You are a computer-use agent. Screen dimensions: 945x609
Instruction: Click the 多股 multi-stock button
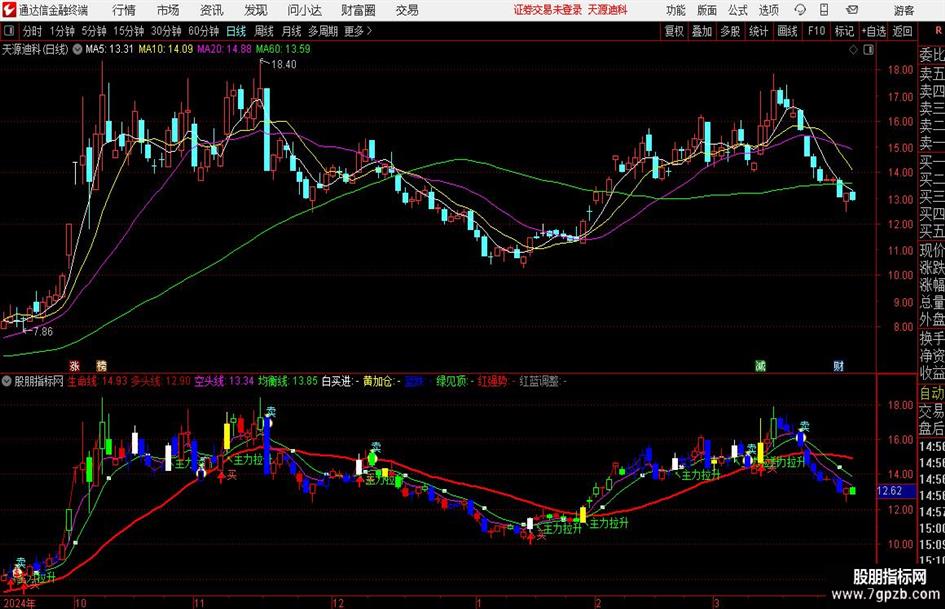click(730, 31)
